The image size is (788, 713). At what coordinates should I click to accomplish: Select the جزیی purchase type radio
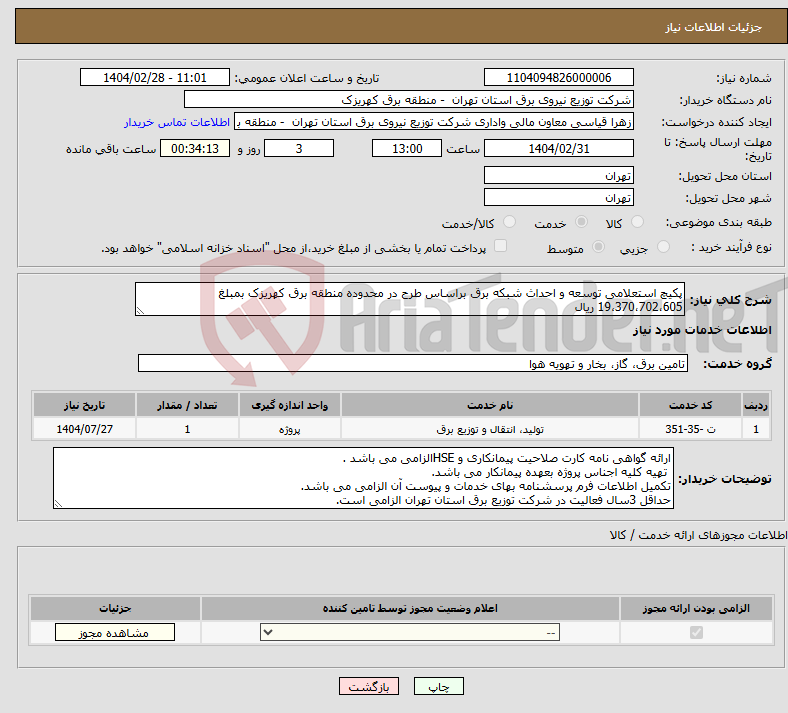[663, 247]
